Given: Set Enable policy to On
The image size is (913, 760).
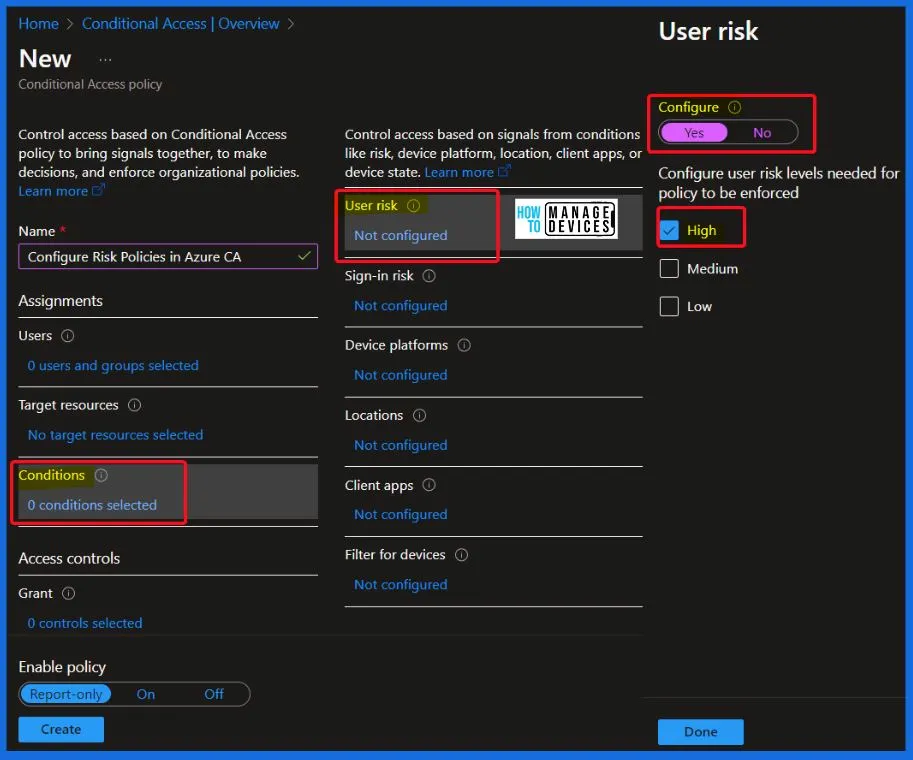Looking at the screenshot, I should [x=146, y=694].
